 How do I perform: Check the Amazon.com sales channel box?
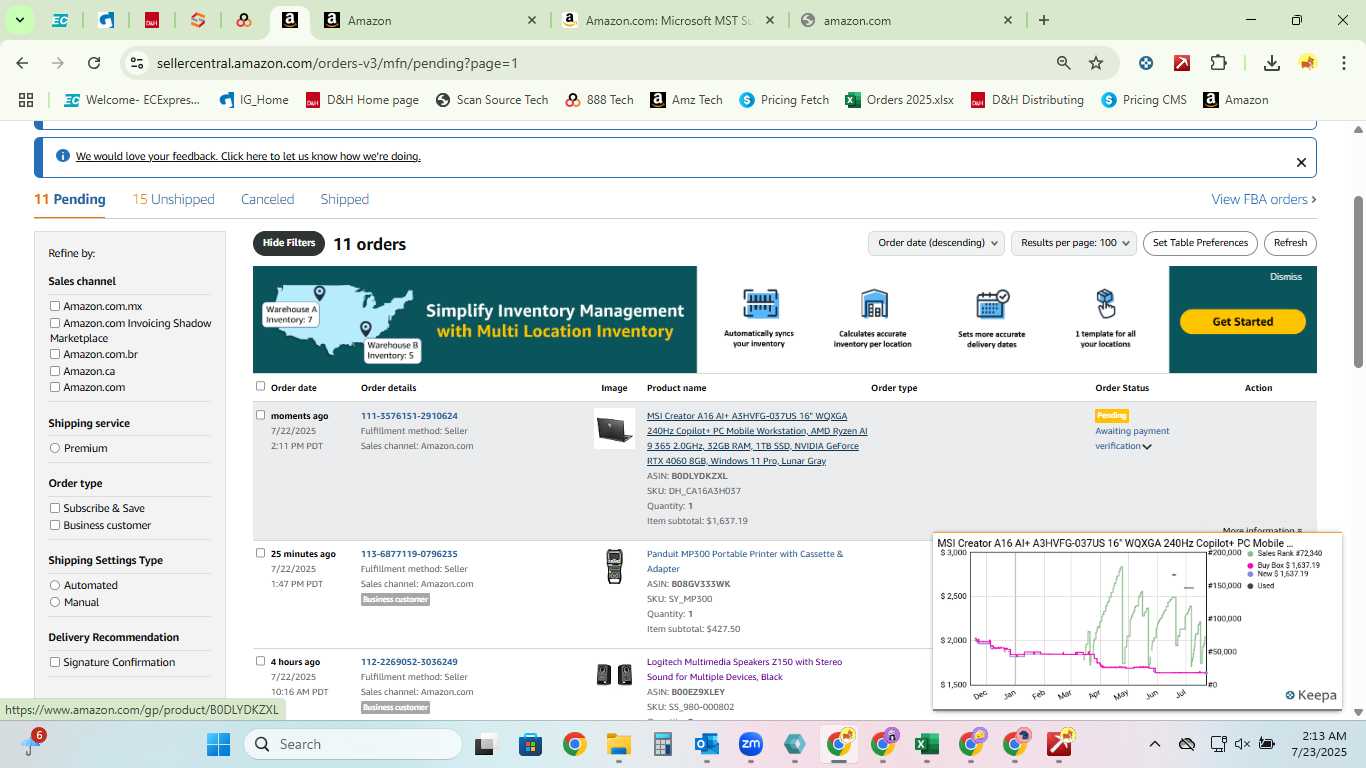[55, 387]
